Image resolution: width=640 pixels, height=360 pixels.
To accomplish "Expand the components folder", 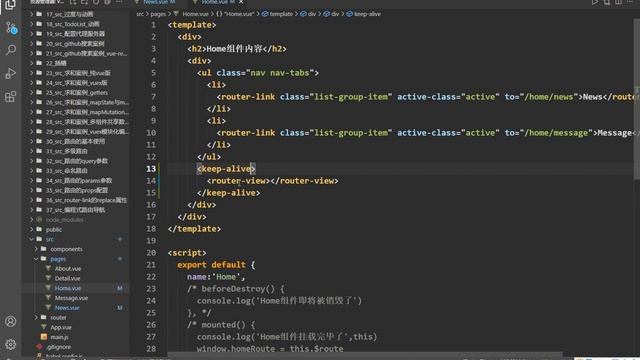I will pos(36,249).
